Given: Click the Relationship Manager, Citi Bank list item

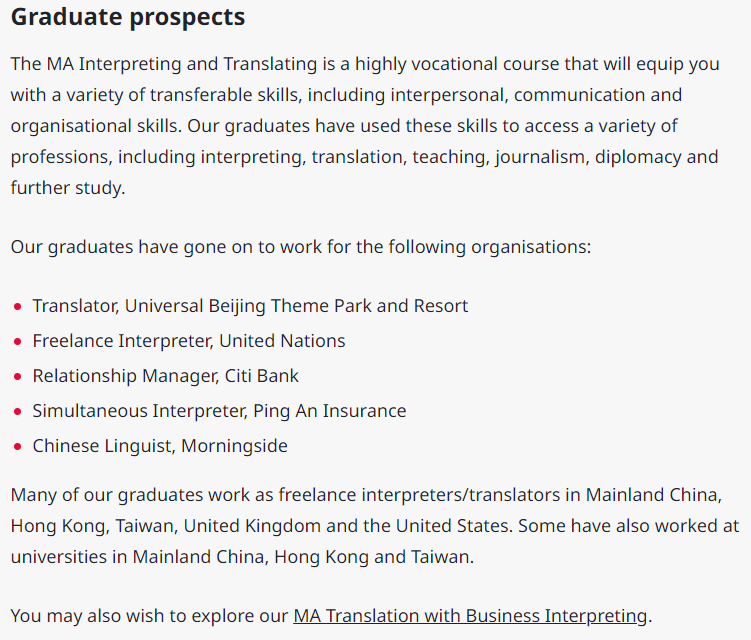Looking at the screenshot, I should (165, 376).
